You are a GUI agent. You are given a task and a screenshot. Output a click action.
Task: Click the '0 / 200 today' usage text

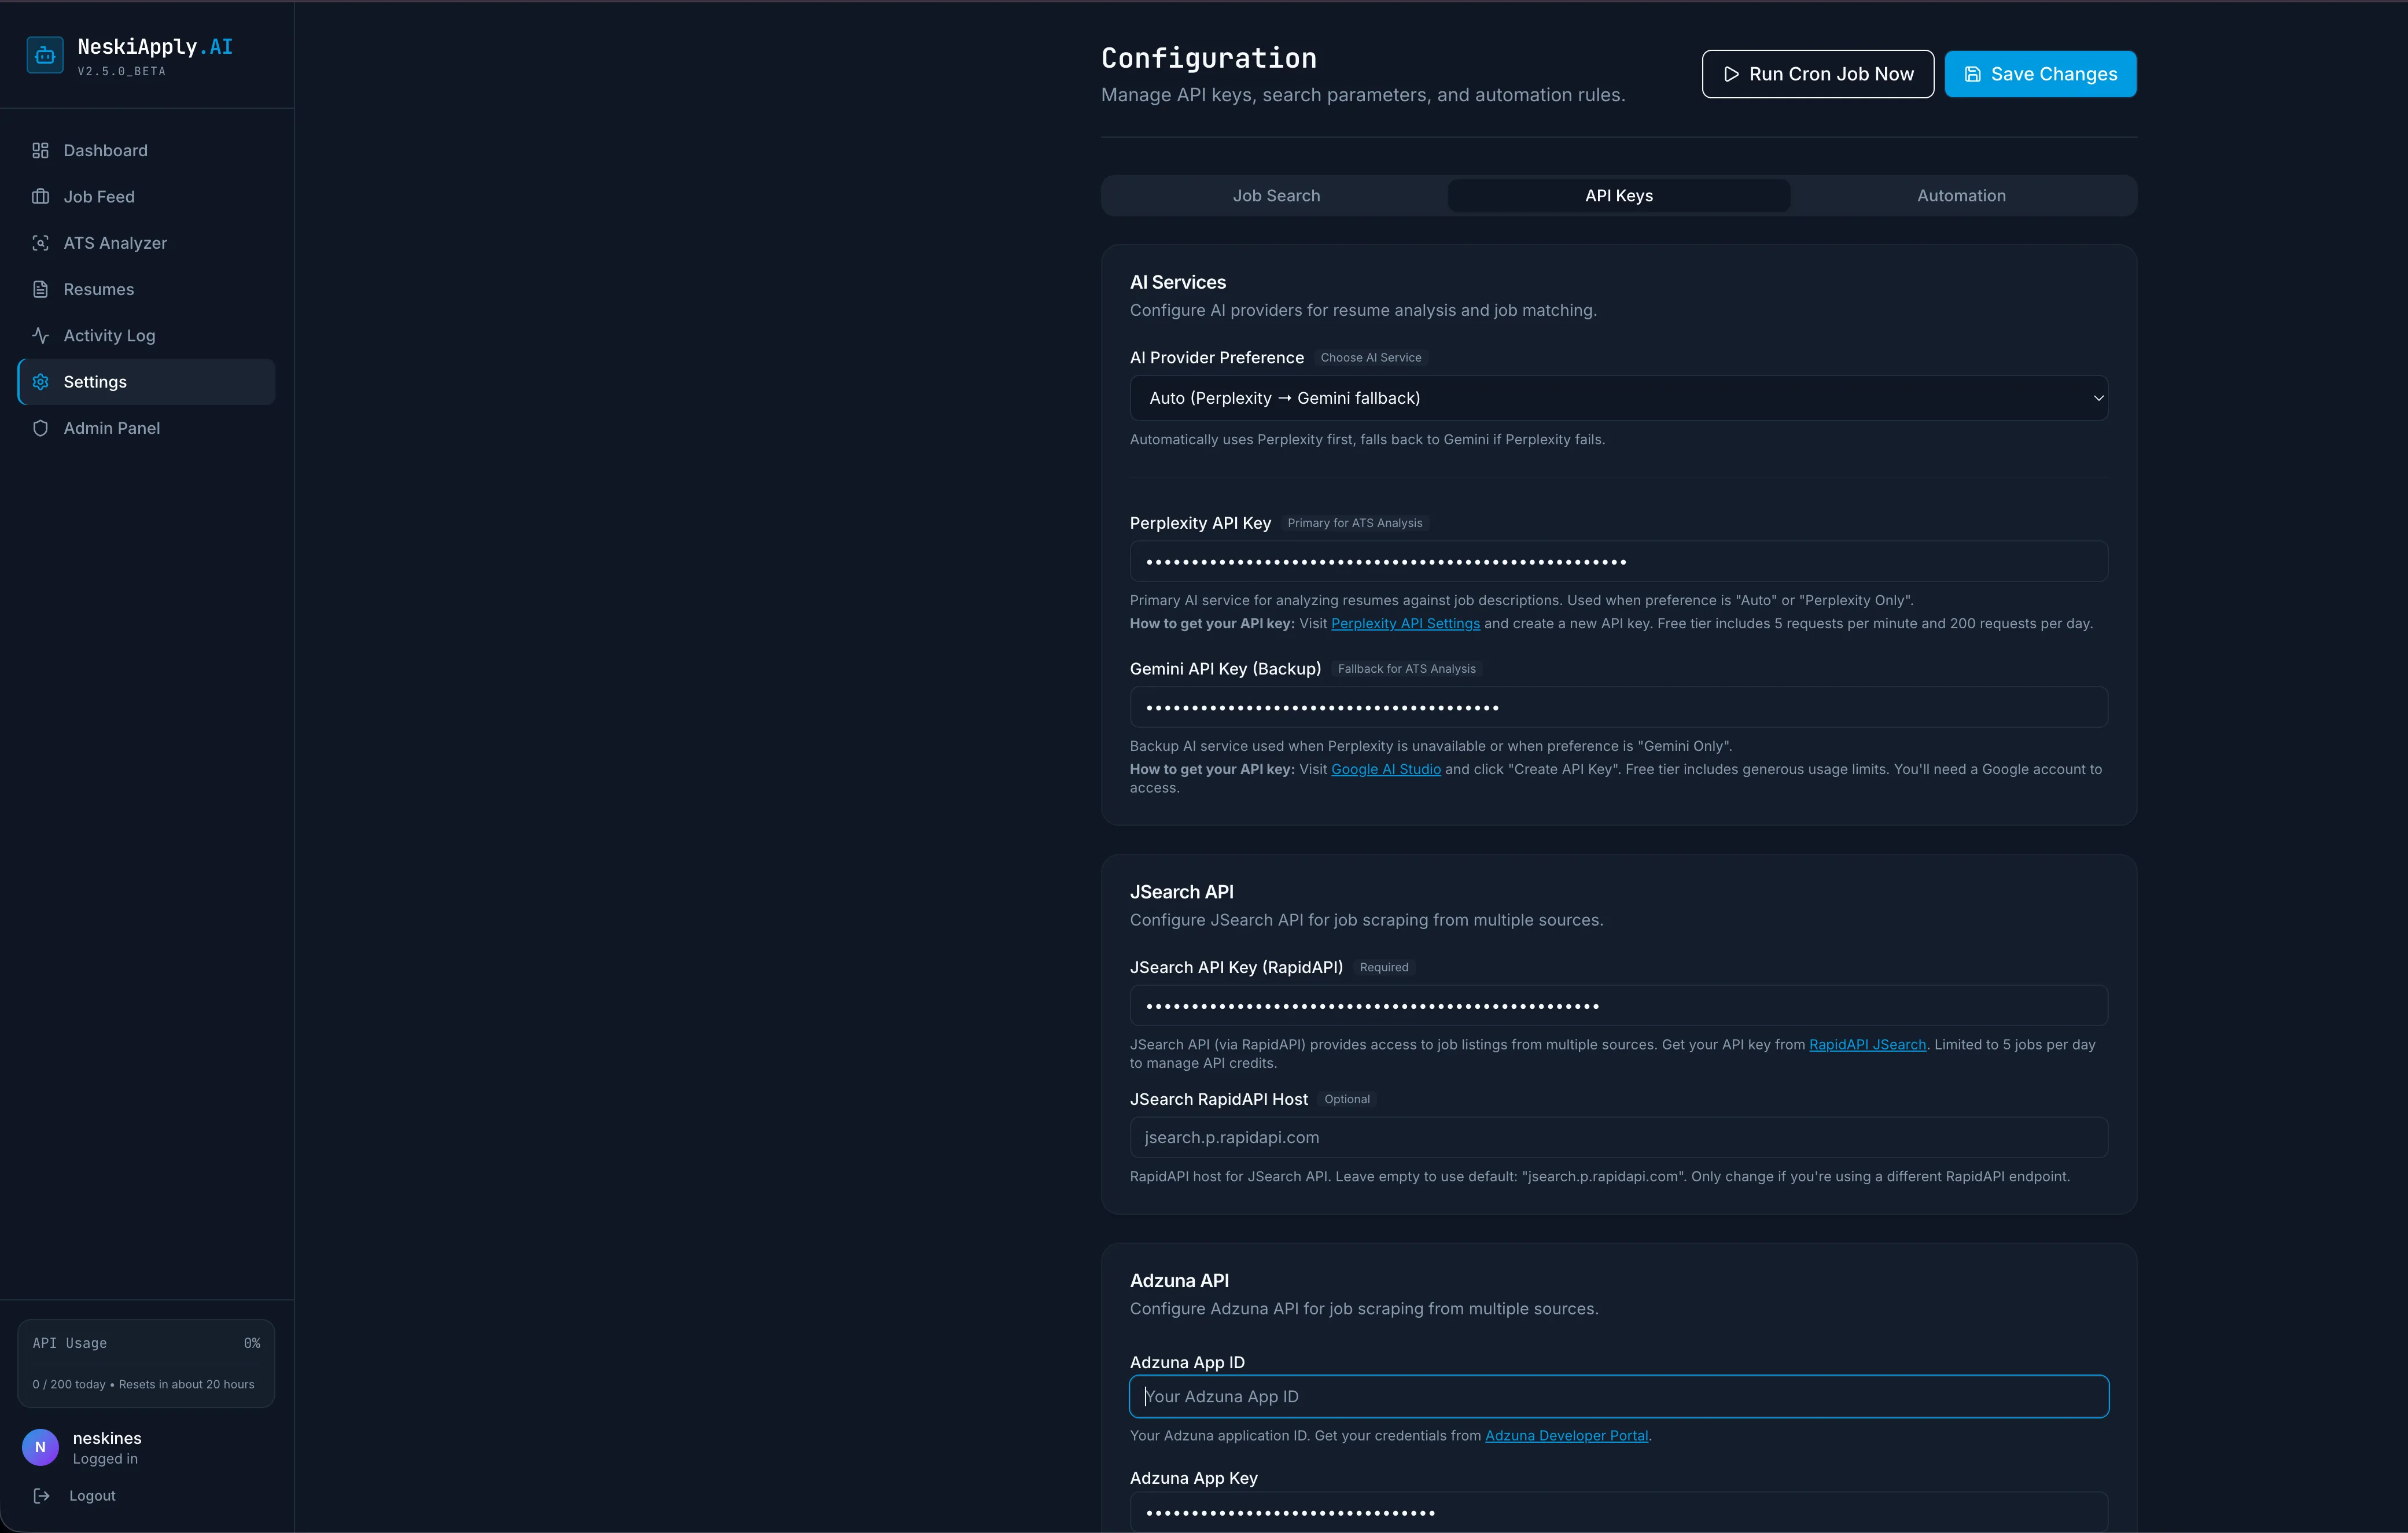[68, 1384]
